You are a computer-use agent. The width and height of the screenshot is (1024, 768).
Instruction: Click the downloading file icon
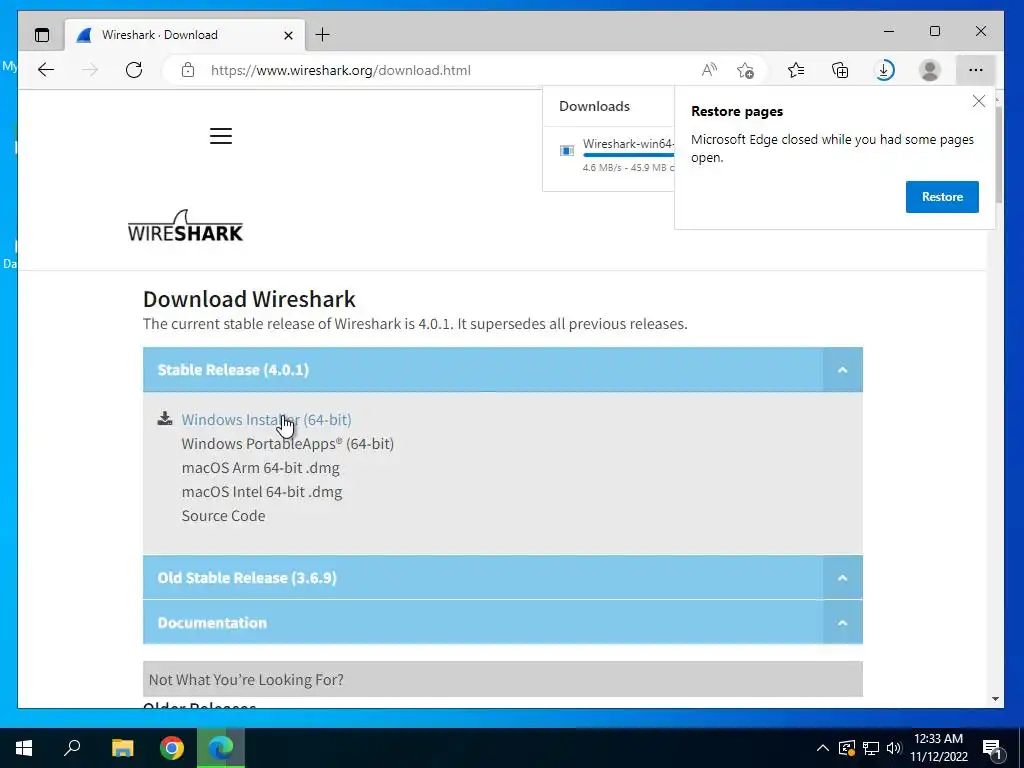(x=567, y=151)
